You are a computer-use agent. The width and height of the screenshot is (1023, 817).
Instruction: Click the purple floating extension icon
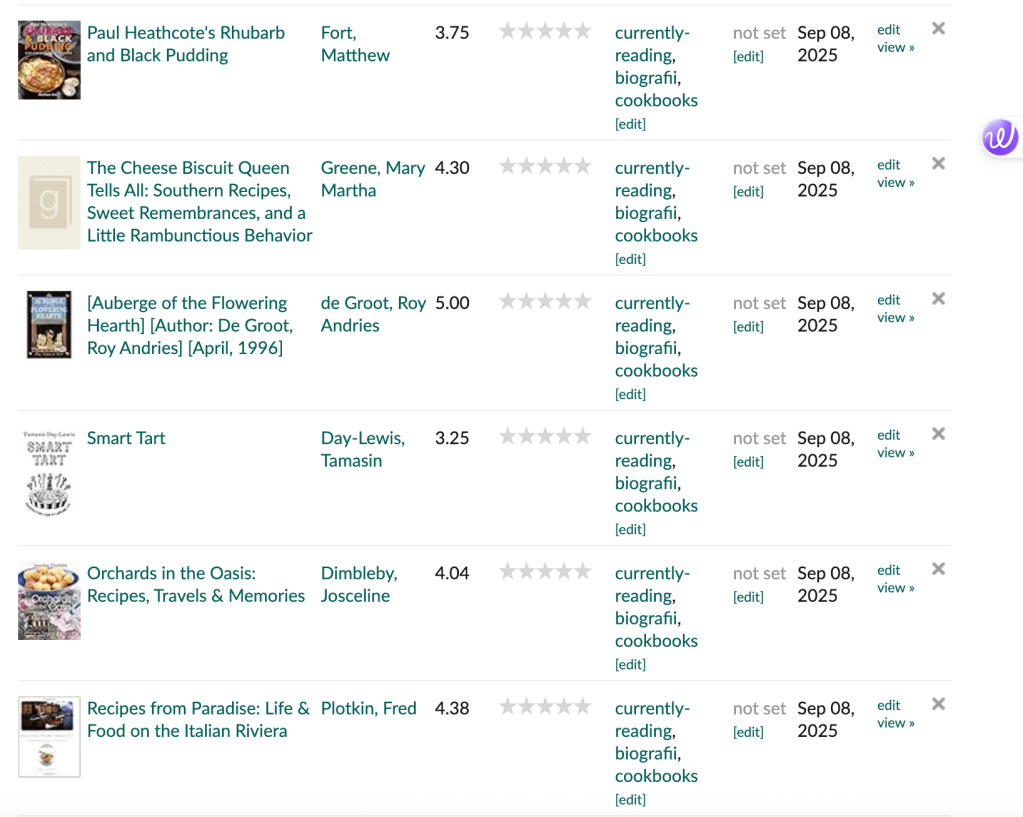pos(999,137)
